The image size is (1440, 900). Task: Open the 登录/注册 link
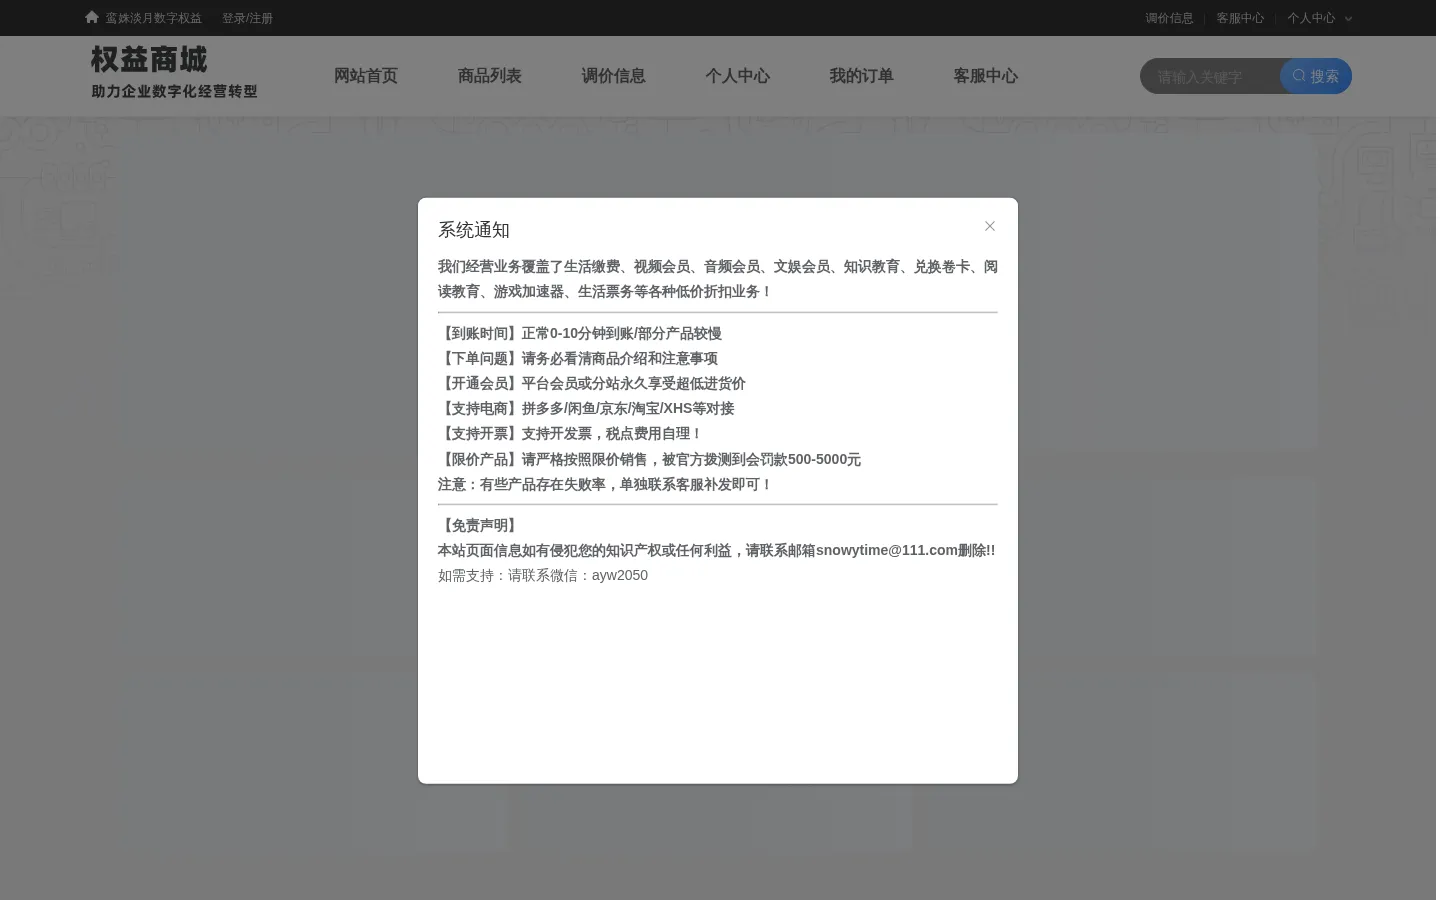247,18
